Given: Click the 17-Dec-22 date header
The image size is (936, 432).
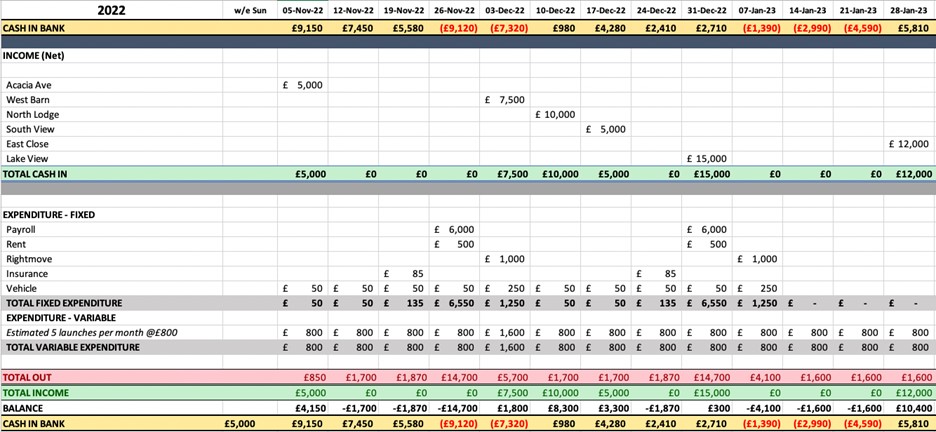Looking at the screenshot, I should tap(605, 10).
